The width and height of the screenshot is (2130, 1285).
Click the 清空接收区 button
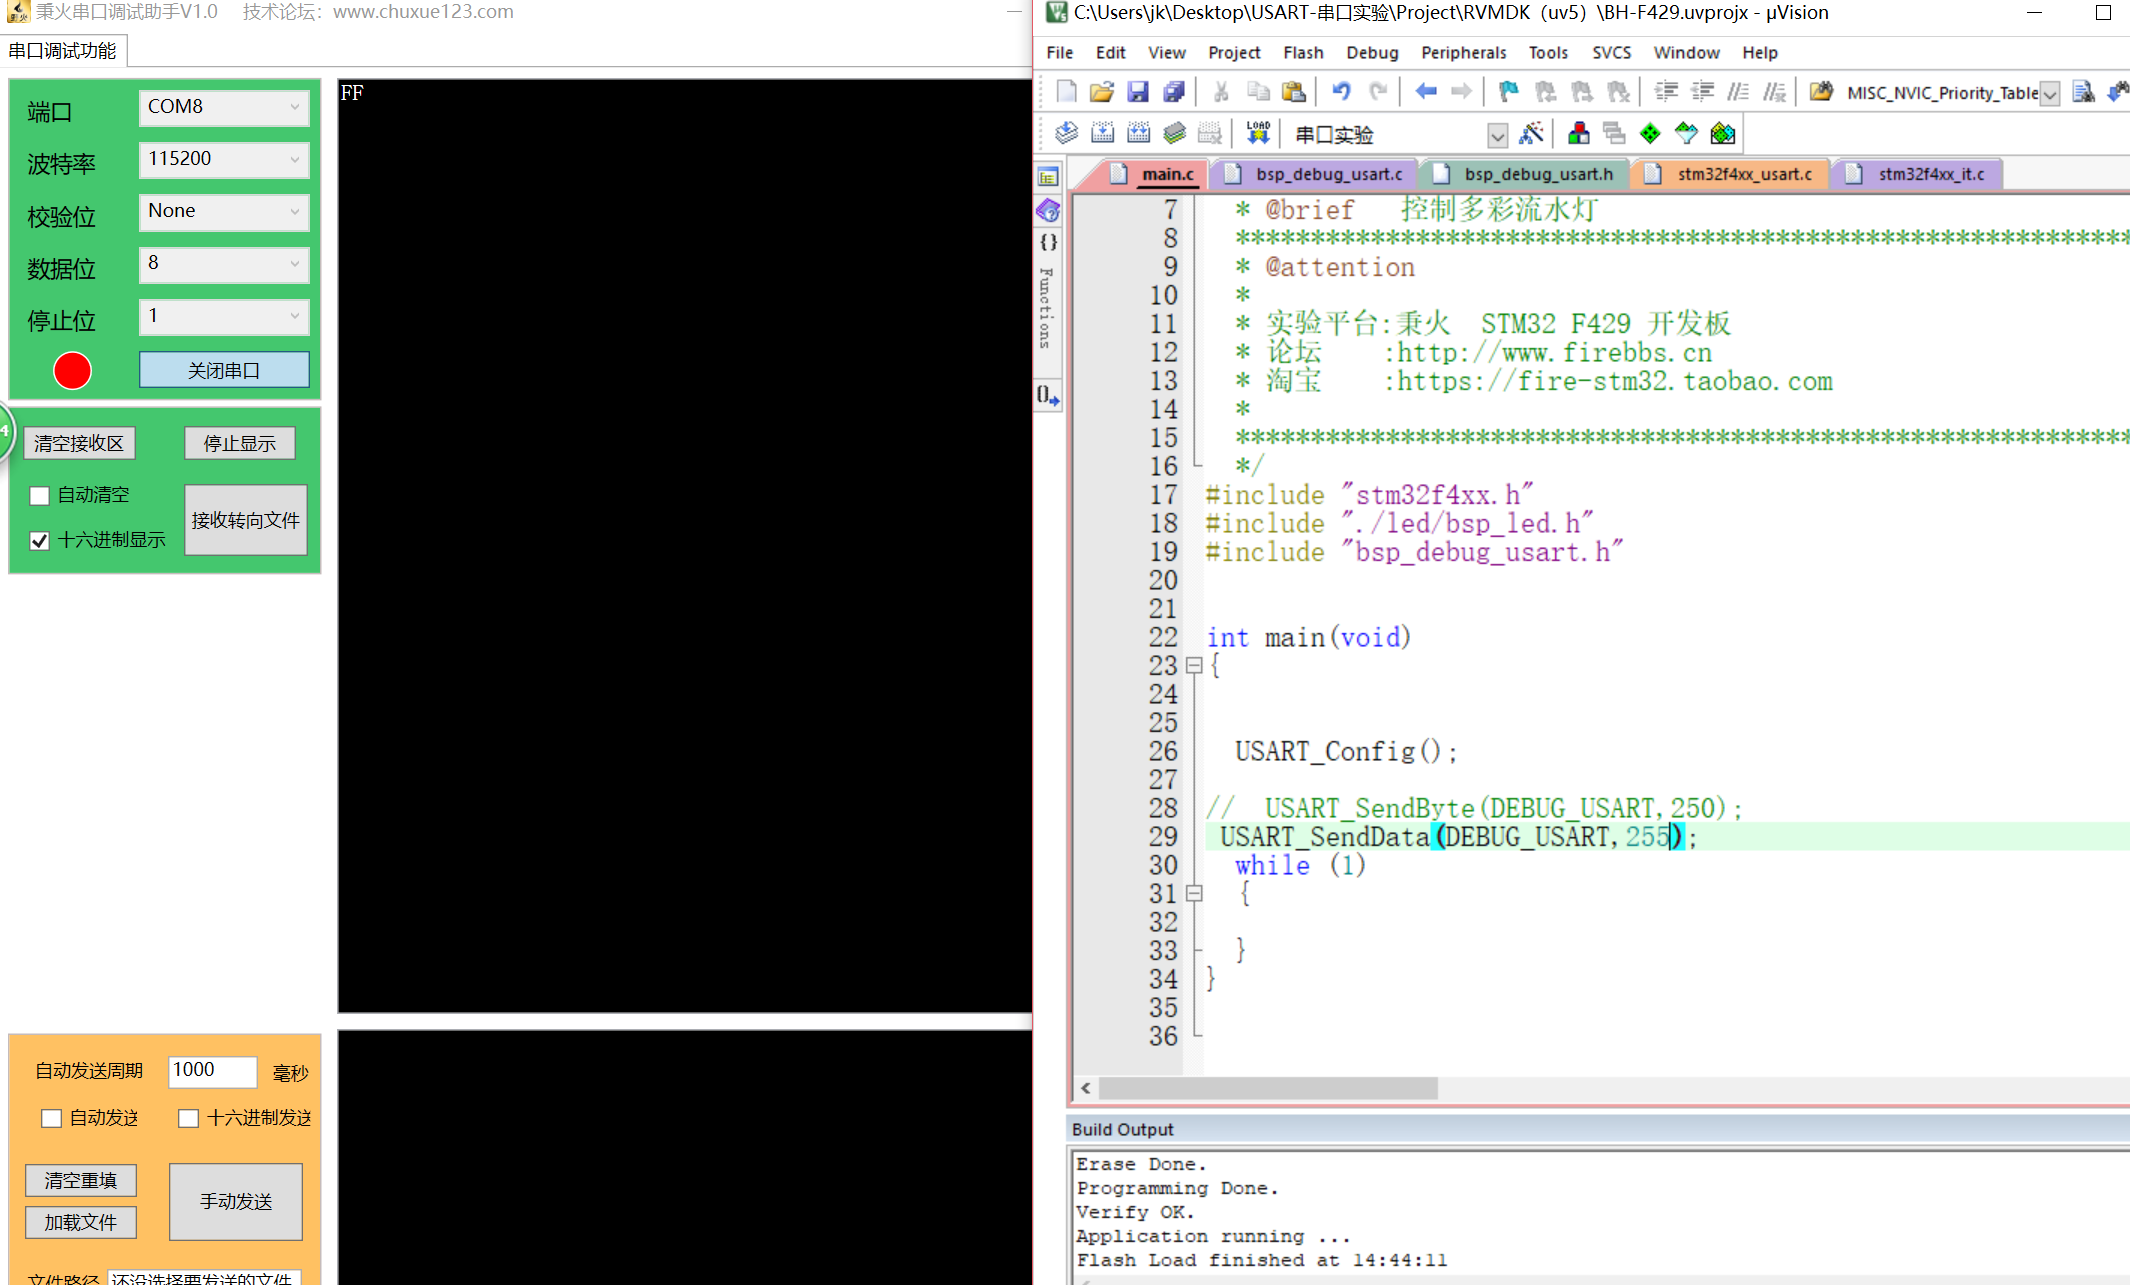click(x=79, y=443)
